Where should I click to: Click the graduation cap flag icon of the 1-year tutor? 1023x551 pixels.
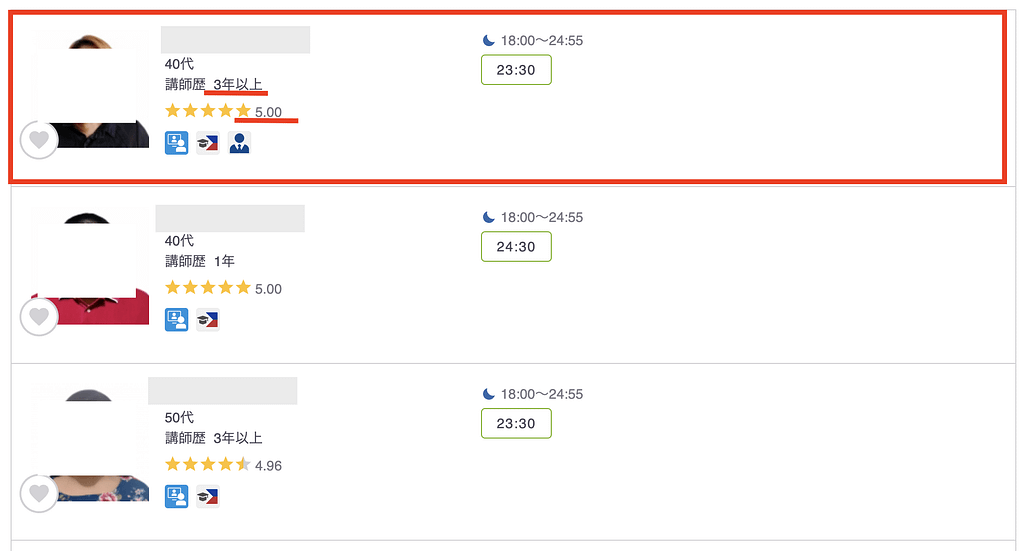(x=207, y=320)
